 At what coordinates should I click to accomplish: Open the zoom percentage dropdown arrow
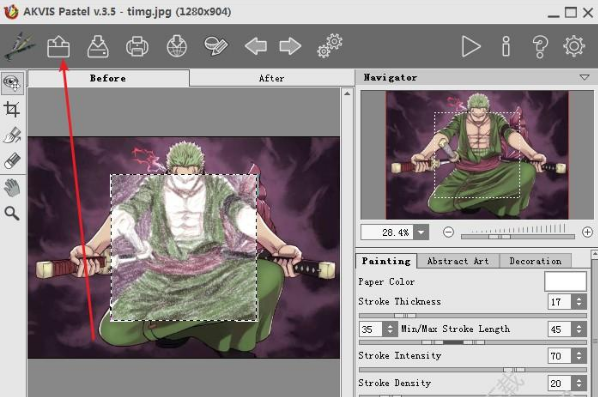pyautogui.click(x=421, y=232)
